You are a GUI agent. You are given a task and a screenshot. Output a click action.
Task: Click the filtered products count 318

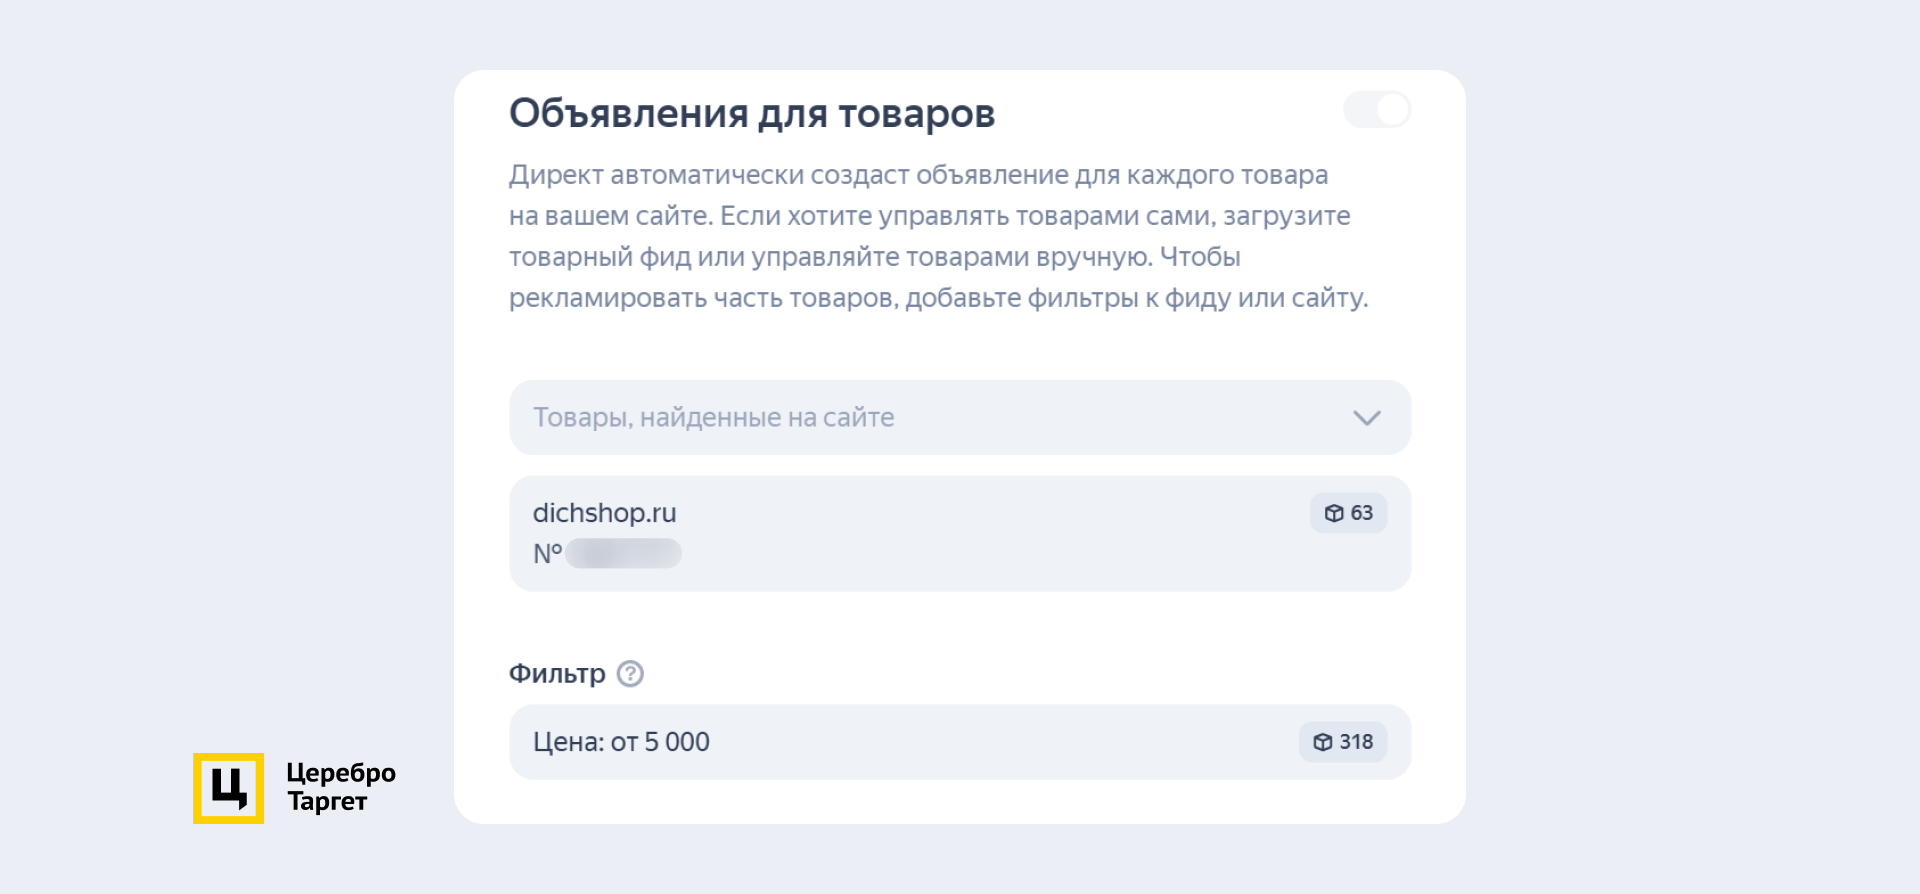coord(1356,742)
